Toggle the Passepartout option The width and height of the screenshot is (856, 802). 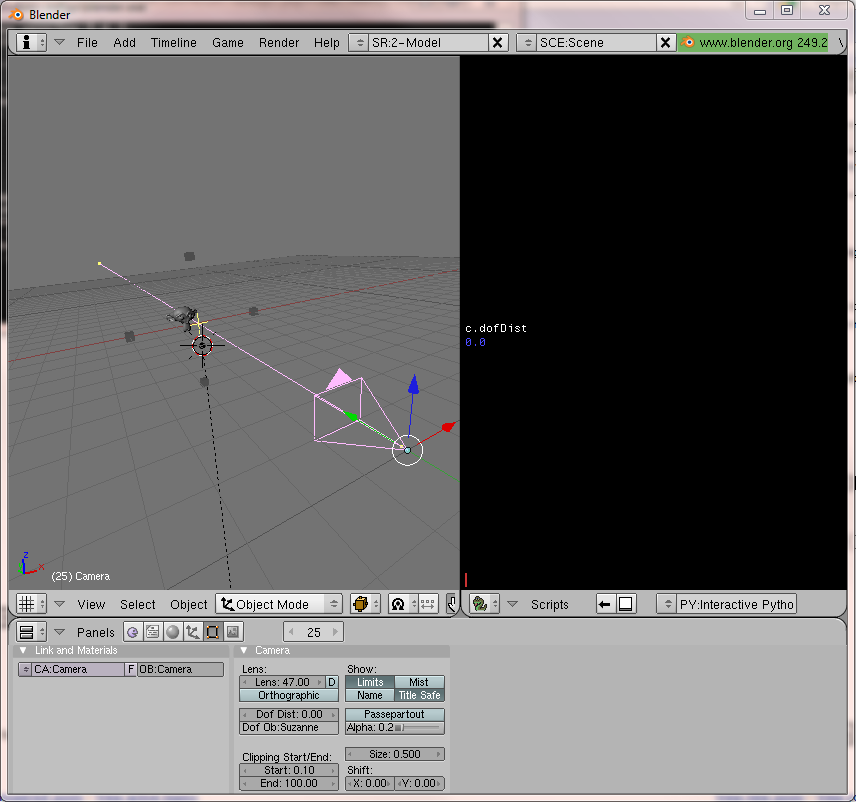coord(395,714)
